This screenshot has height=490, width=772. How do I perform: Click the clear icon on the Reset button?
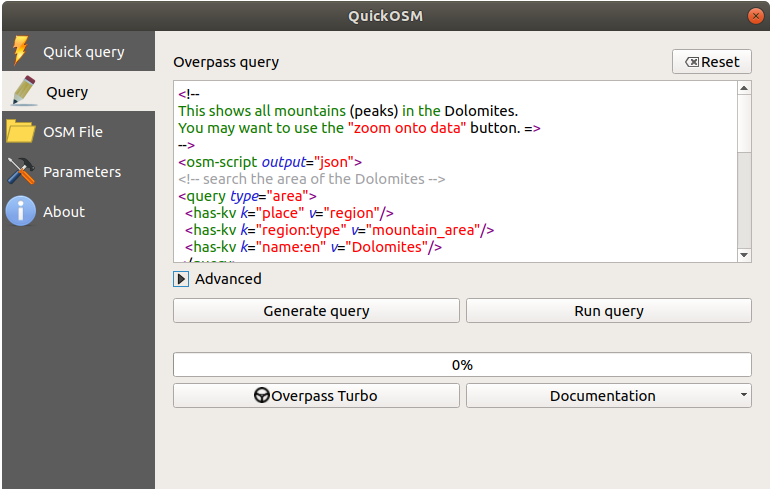click(692, 62)
